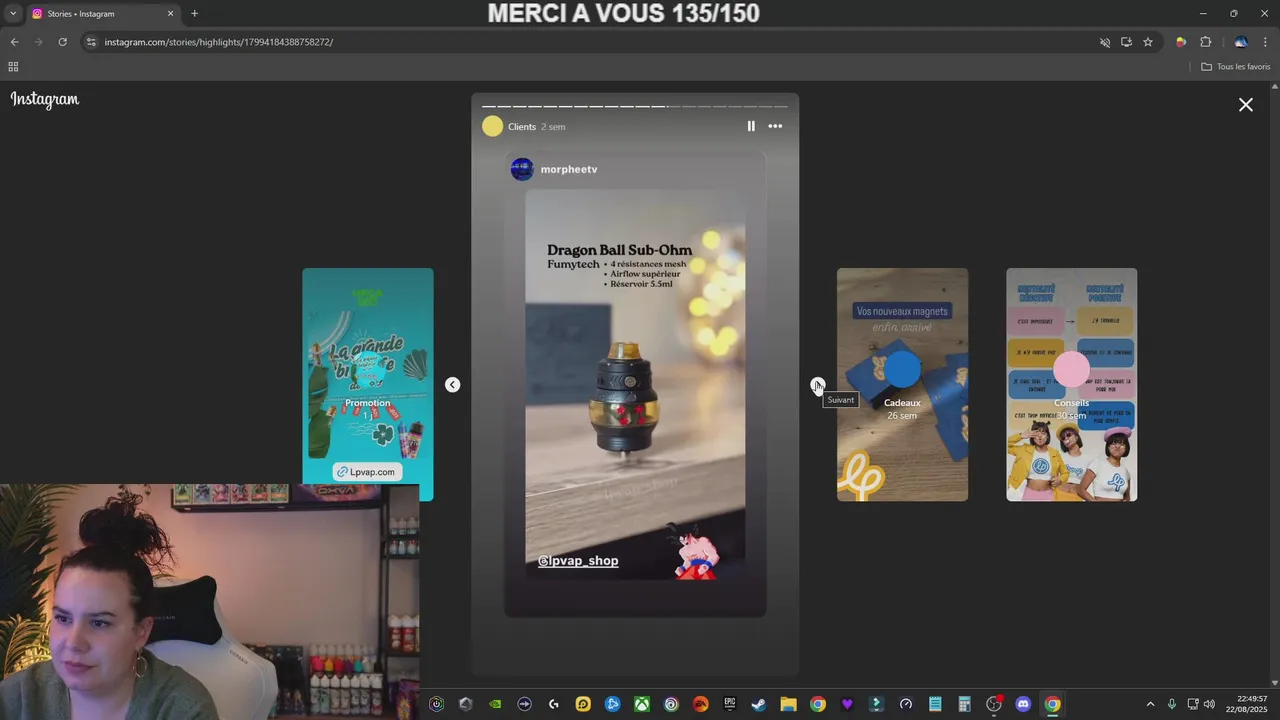1280x720 pixels.
Task: Click the microphone tray icon
Action: click(1172, 704)
